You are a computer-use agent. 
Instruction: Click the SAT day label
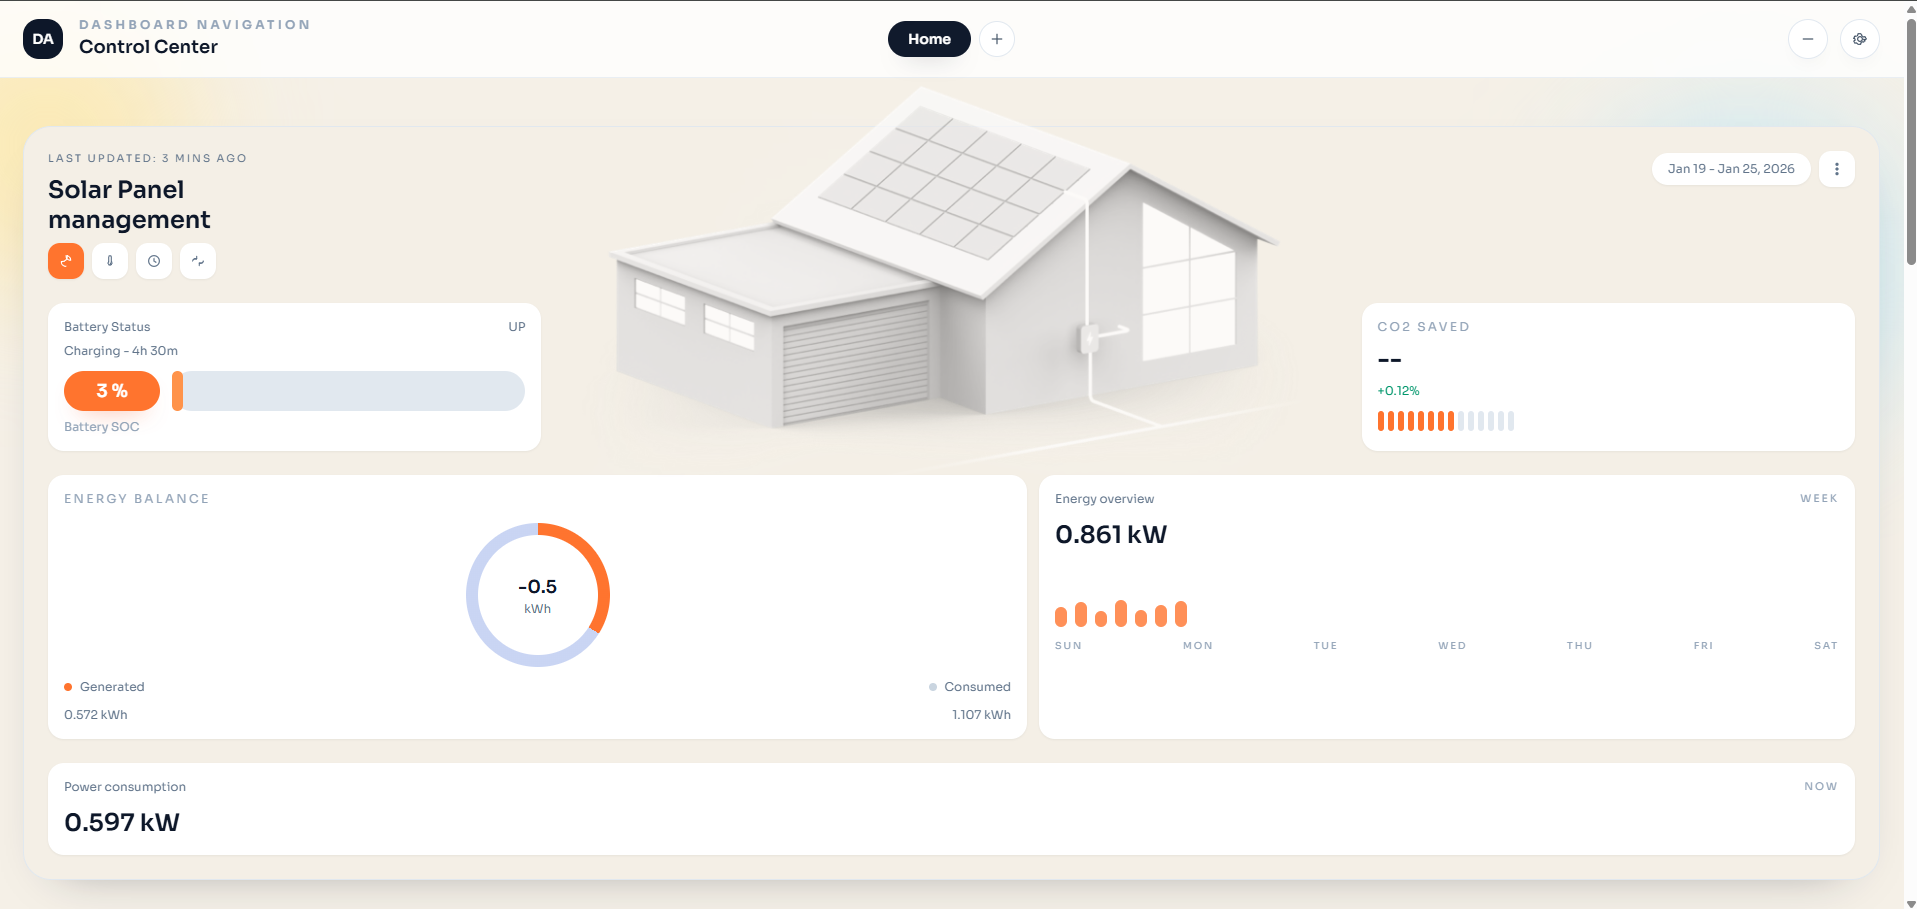pos(1826,646)
